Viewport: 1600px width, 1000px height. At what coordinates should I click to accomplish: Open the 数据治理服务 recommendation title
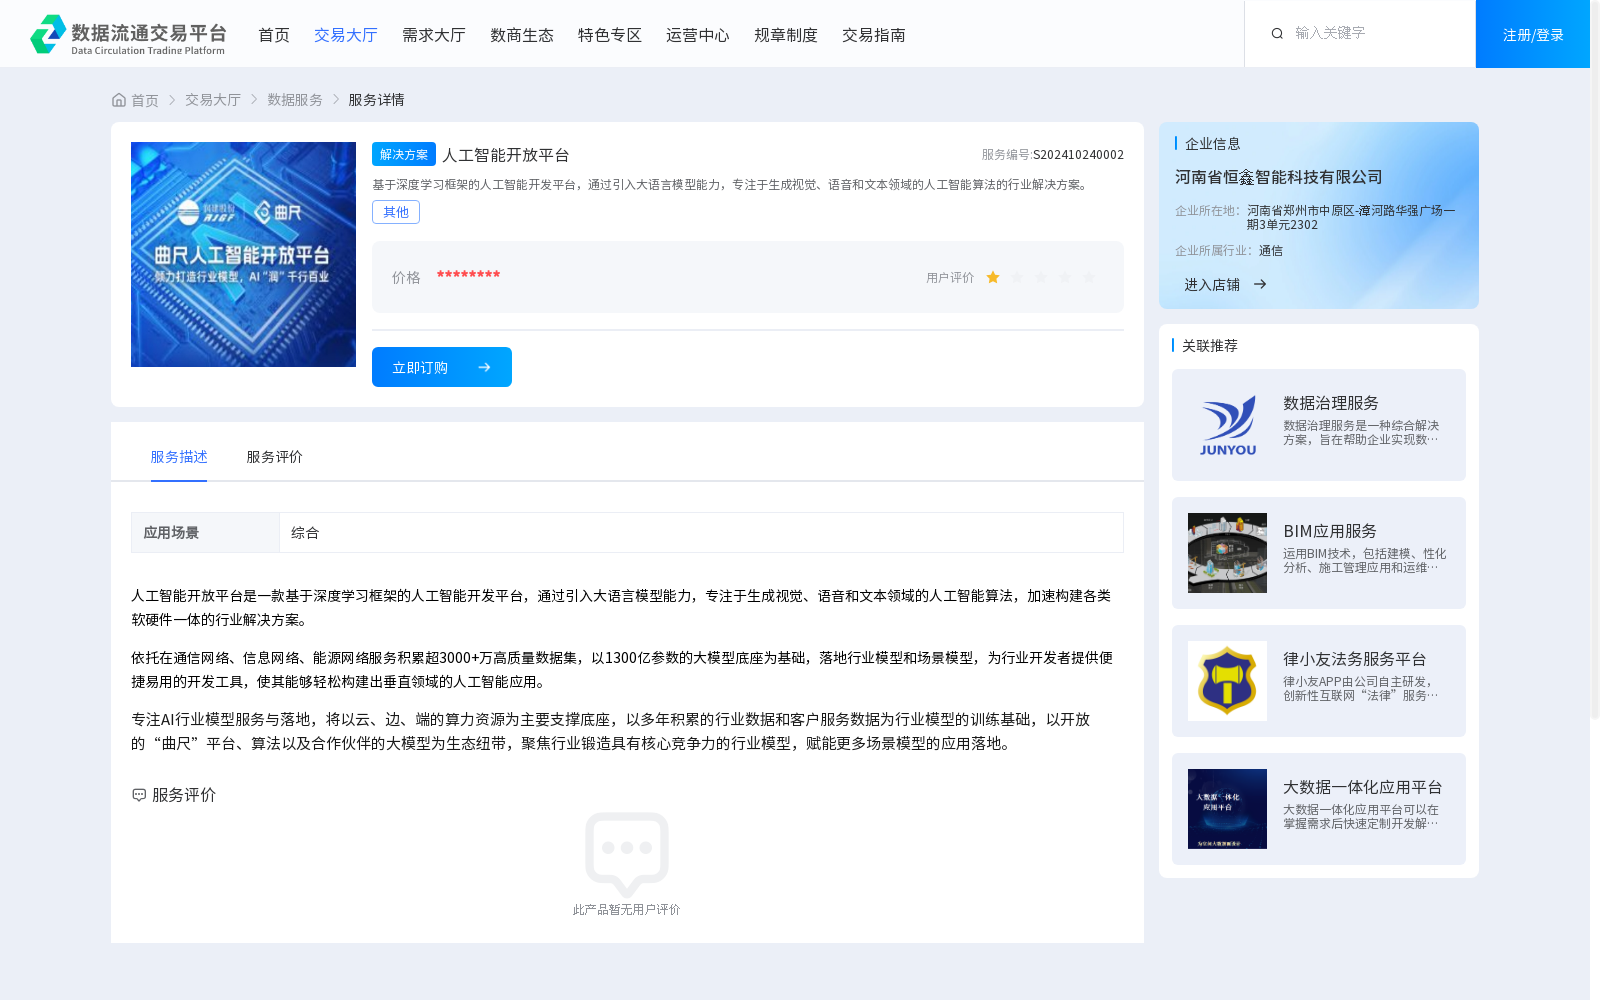[1331, 403]
